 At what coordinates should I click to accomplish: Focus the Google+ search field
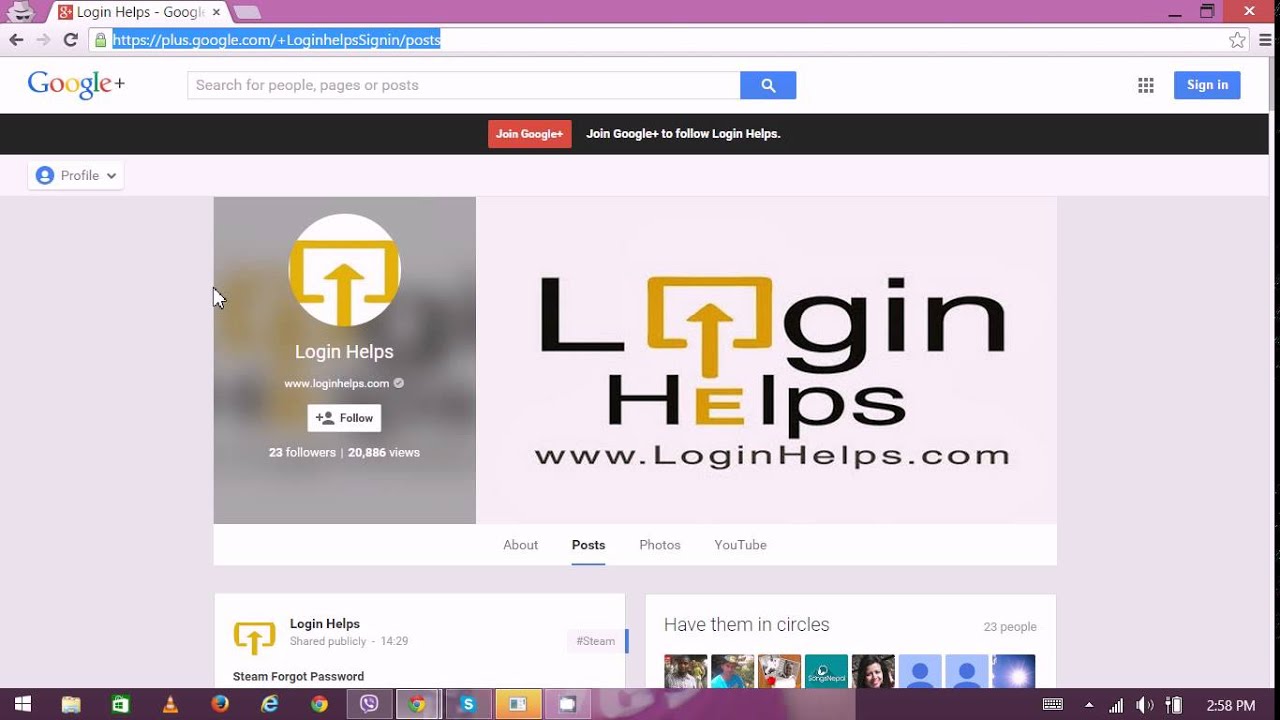pyautogui.click(x=463, y=85)
